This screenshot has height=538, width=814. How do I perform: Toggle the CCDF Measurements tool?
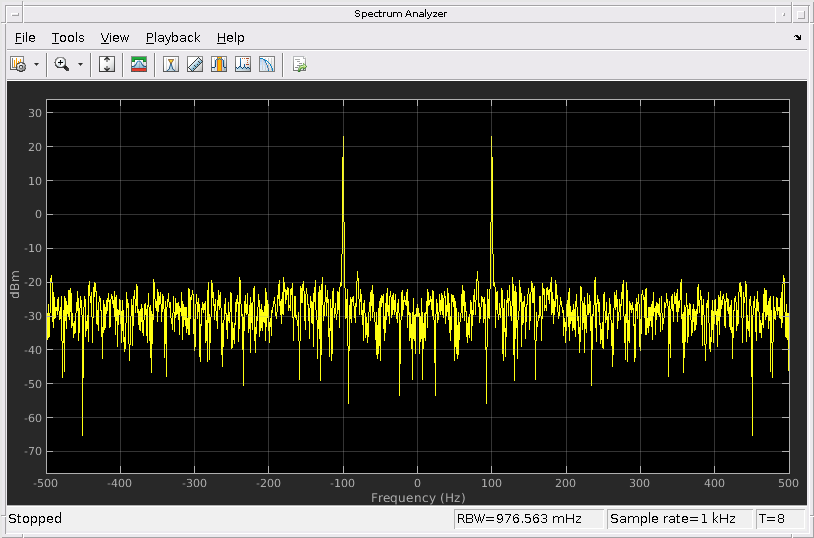tap(267, 64)
